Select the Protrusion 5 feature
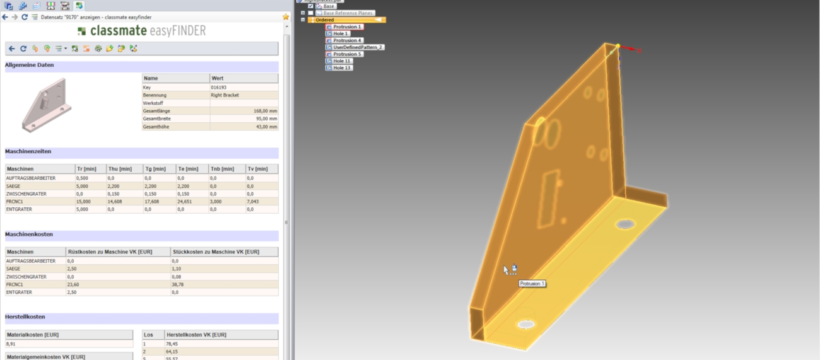This screenshot has height=360, width=820. pyautogui.click(x=347, y=54)
